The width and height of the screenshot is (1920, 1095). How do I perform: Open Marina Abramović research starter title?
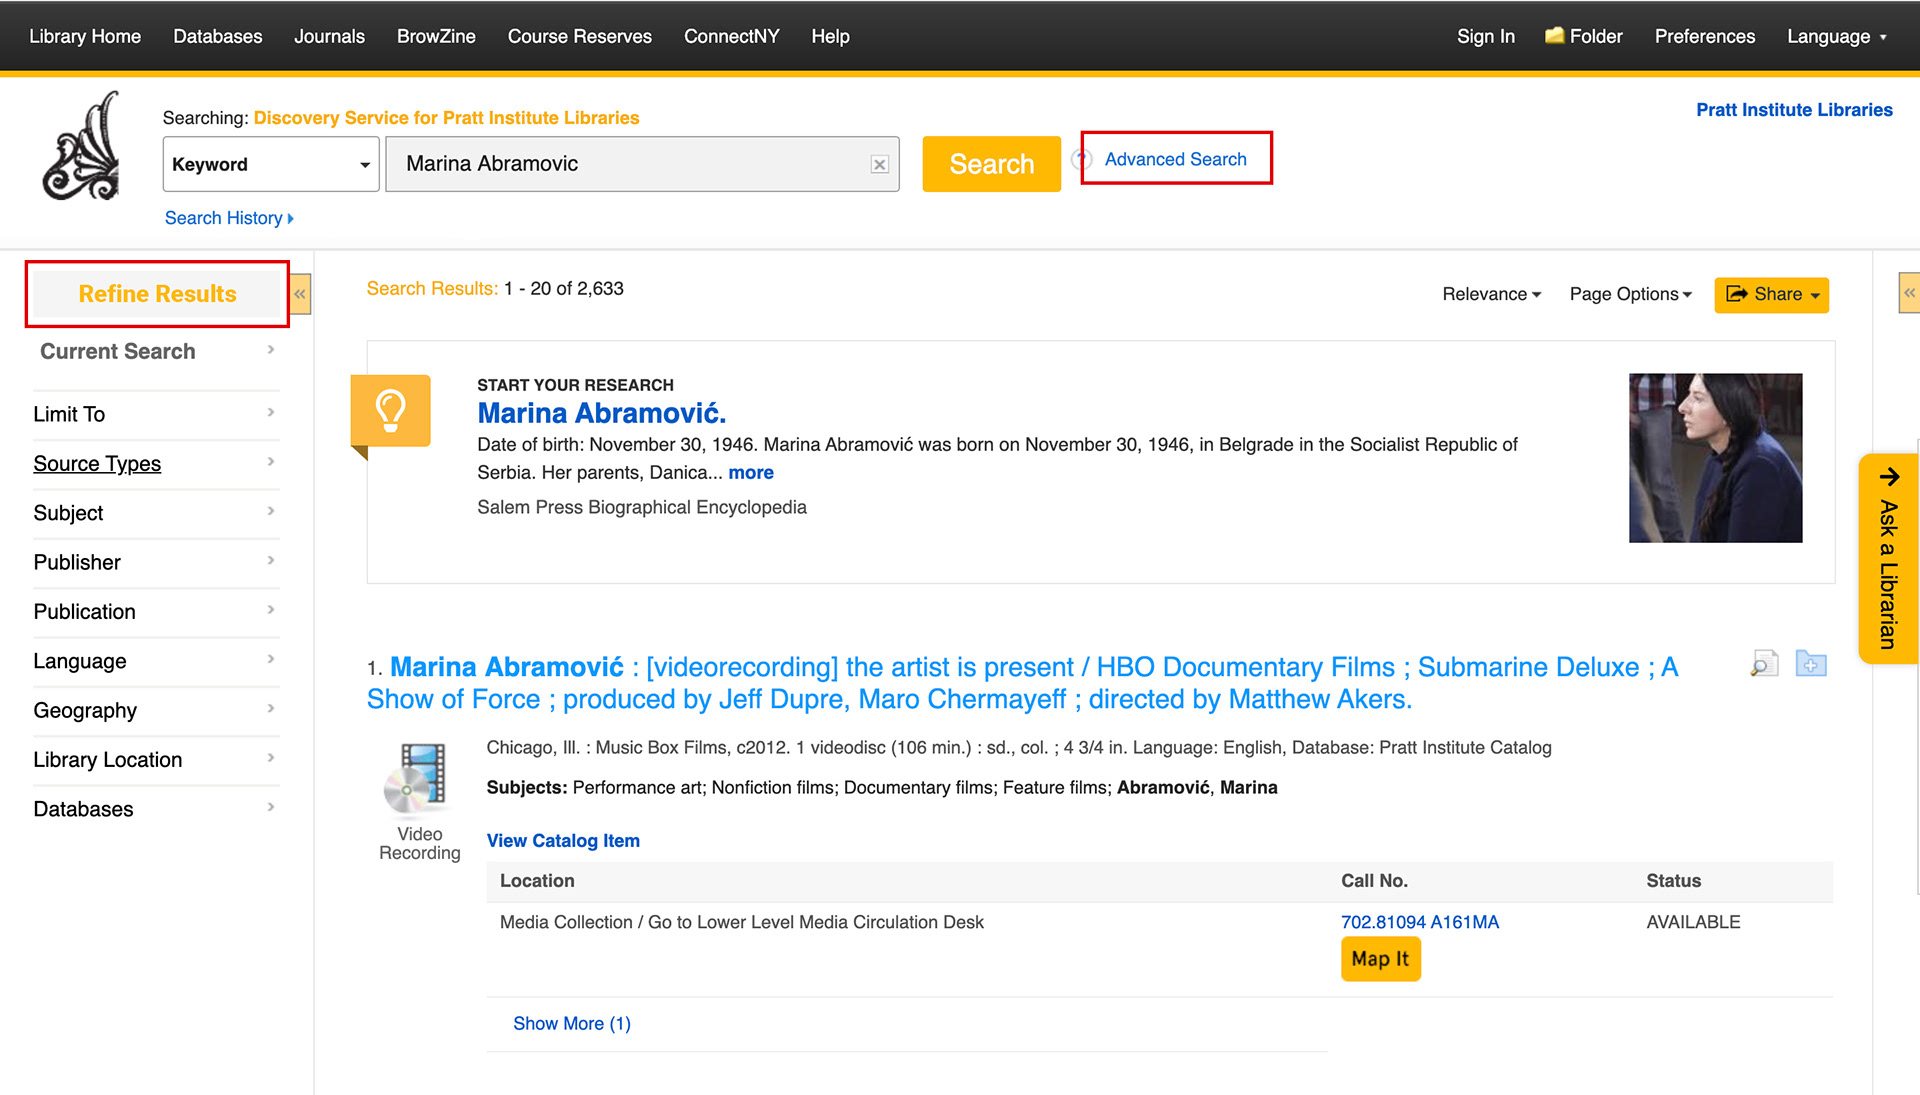[602, 413]
